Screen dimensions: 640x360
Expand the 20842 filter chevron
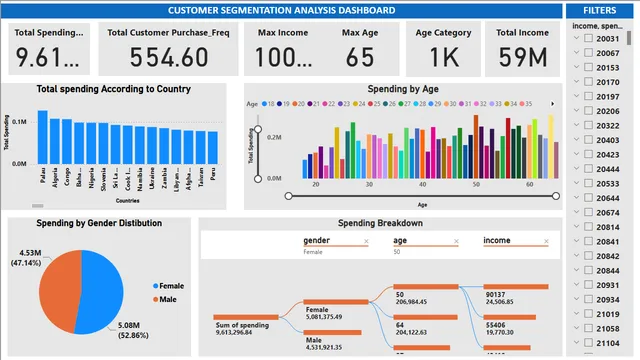click(x=576, y=255)
